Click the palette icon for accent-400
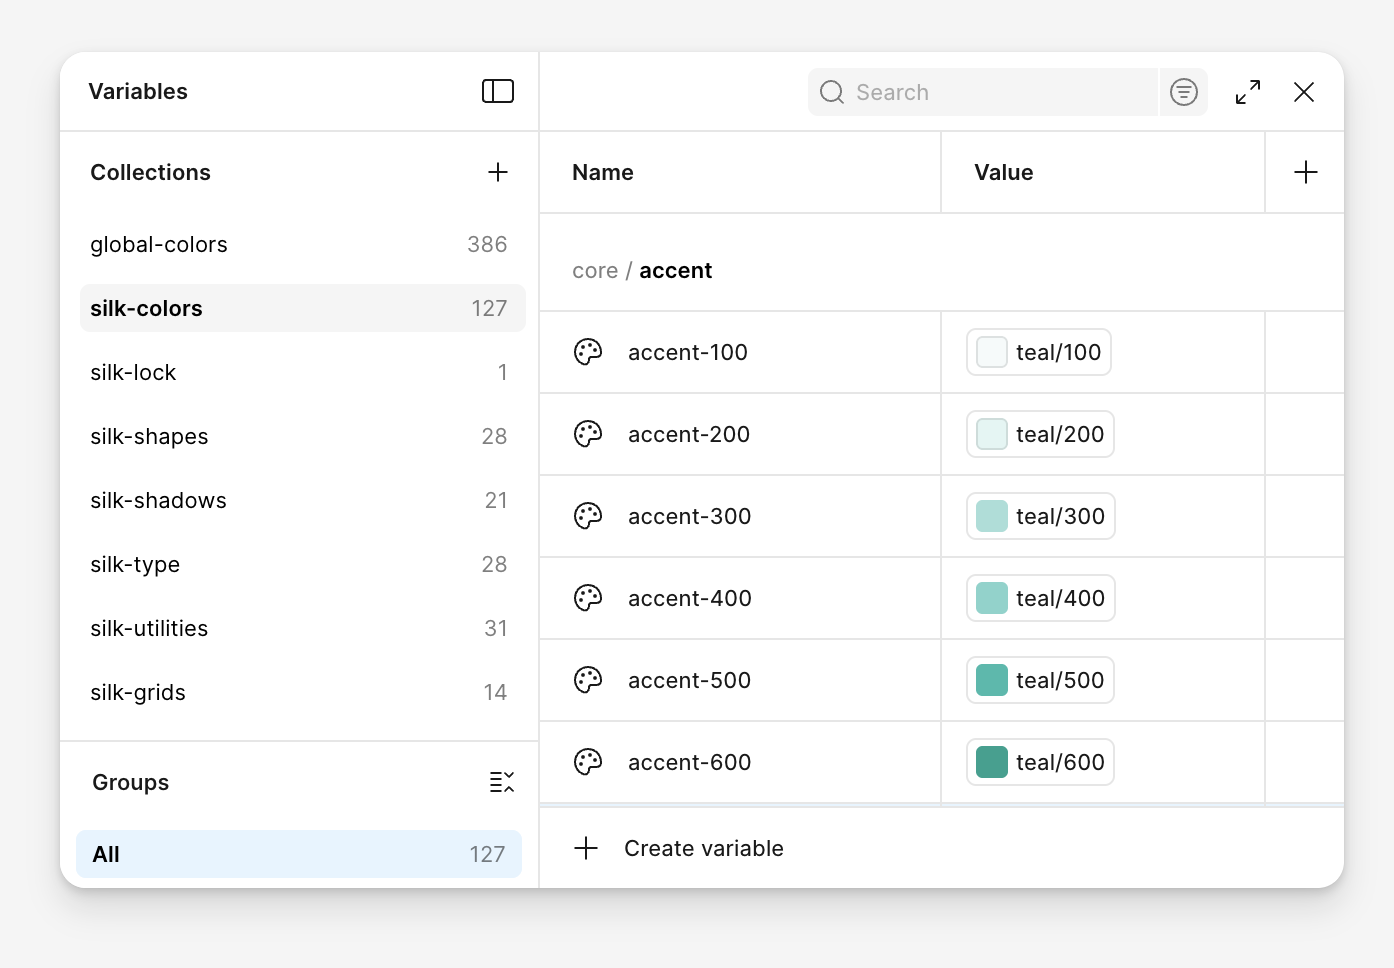 pyautogui.click(x=588, y=598)
